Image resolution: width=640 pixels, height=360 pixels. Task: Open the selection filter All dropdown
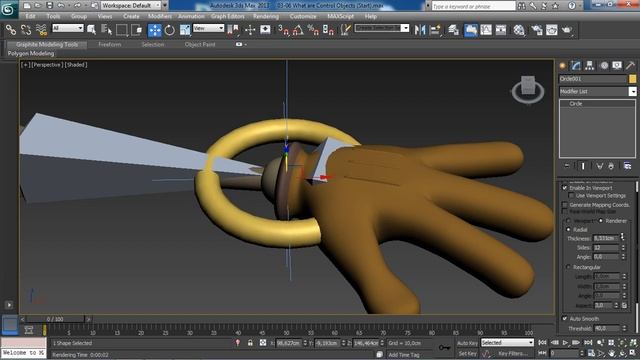tap(68, 28)
